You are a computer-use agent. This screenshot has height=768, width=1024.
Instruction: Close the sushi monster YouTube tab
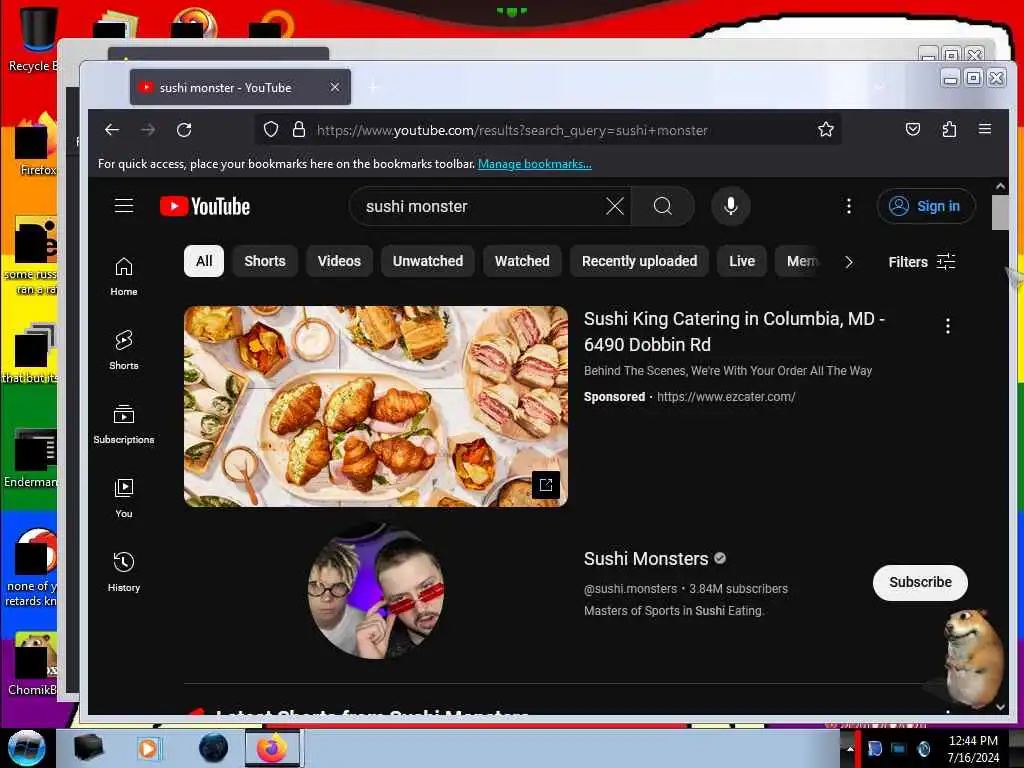click(x=334, y=87)
